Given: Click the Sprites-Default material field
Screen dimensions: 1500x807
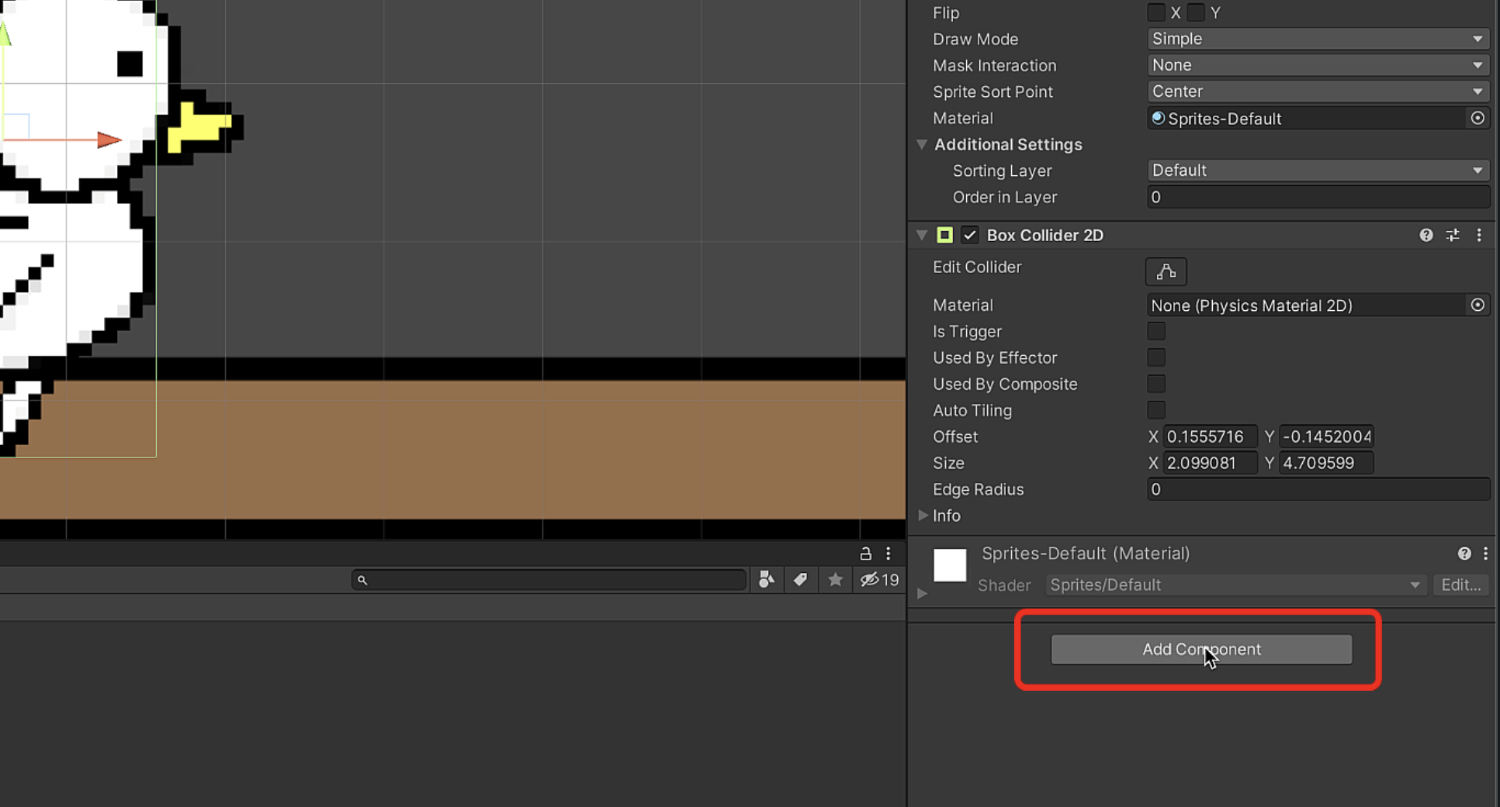Looking at the screenshot, I should click(x=1307, y=118).
